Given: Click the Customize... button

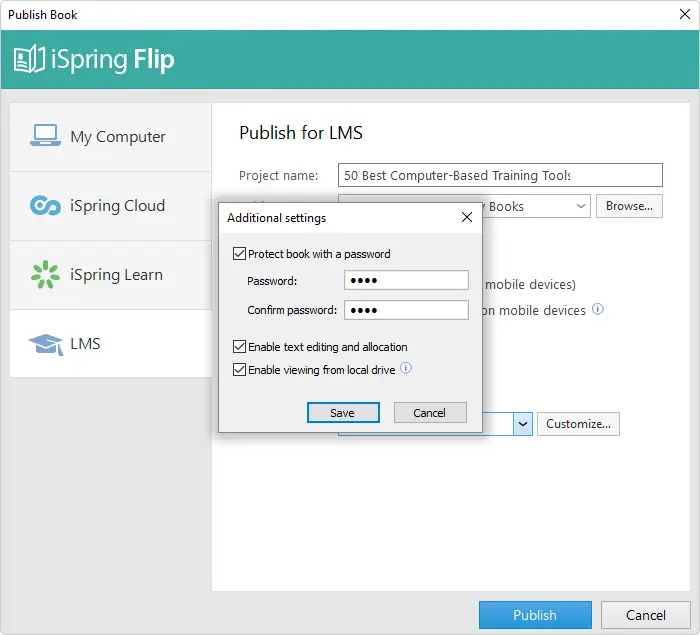Looking at the screenshot, I should (578, 424).
